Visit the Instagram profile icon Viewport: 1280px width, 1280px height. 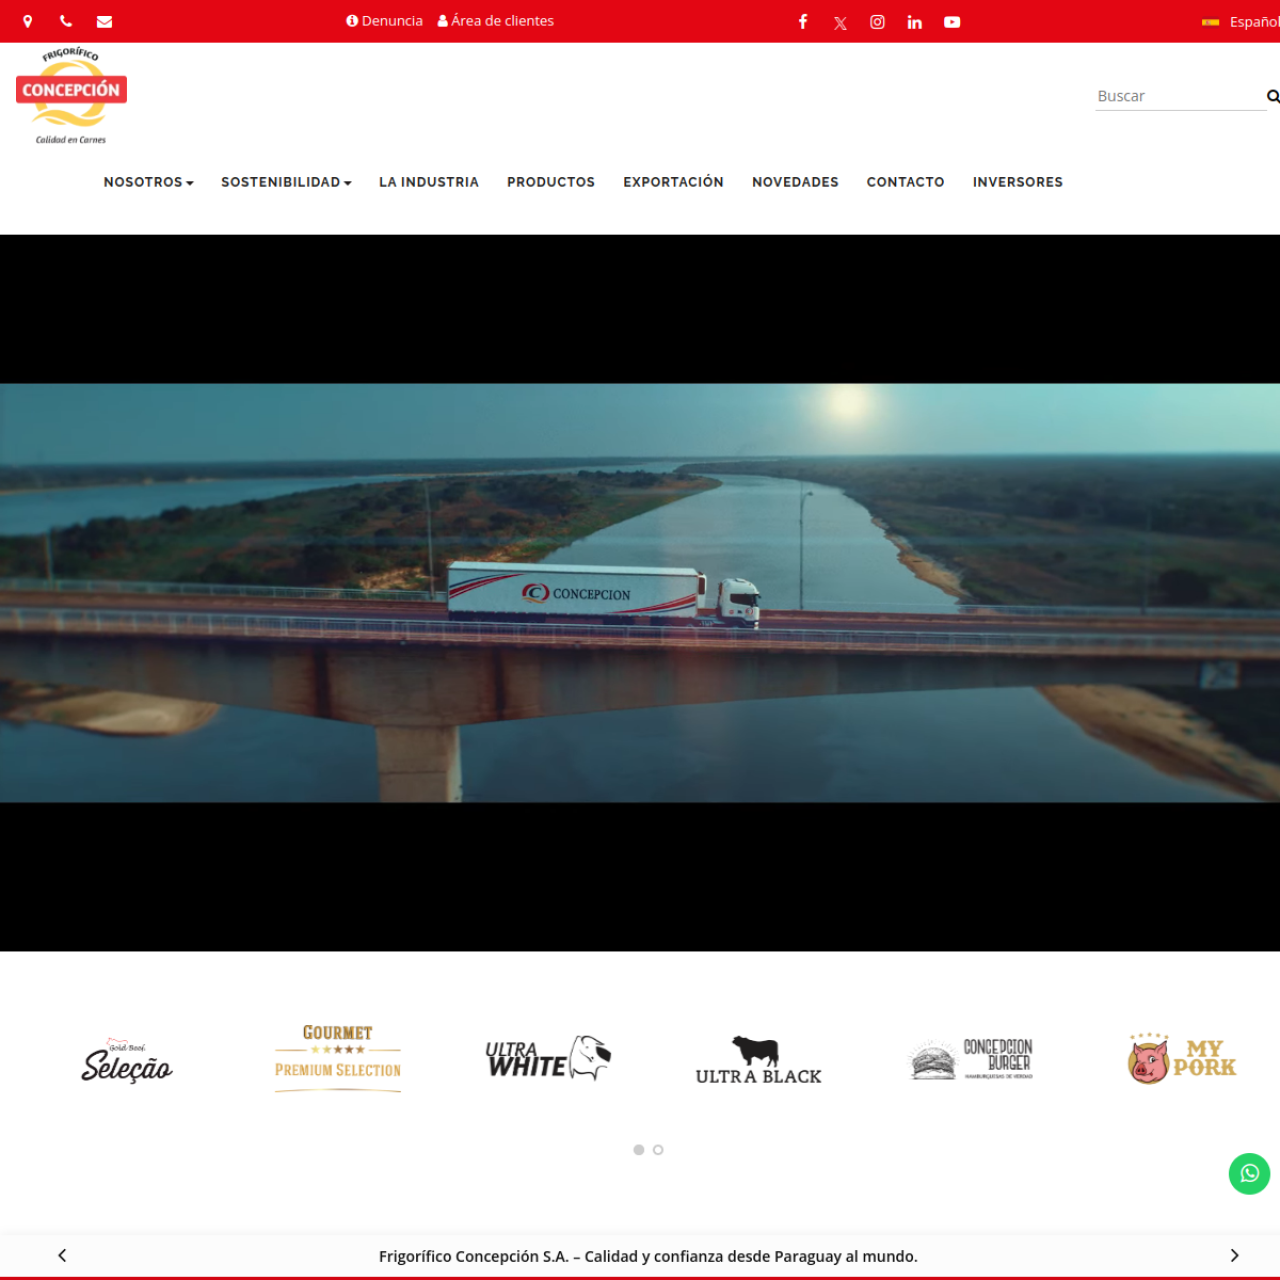[877, 22]
